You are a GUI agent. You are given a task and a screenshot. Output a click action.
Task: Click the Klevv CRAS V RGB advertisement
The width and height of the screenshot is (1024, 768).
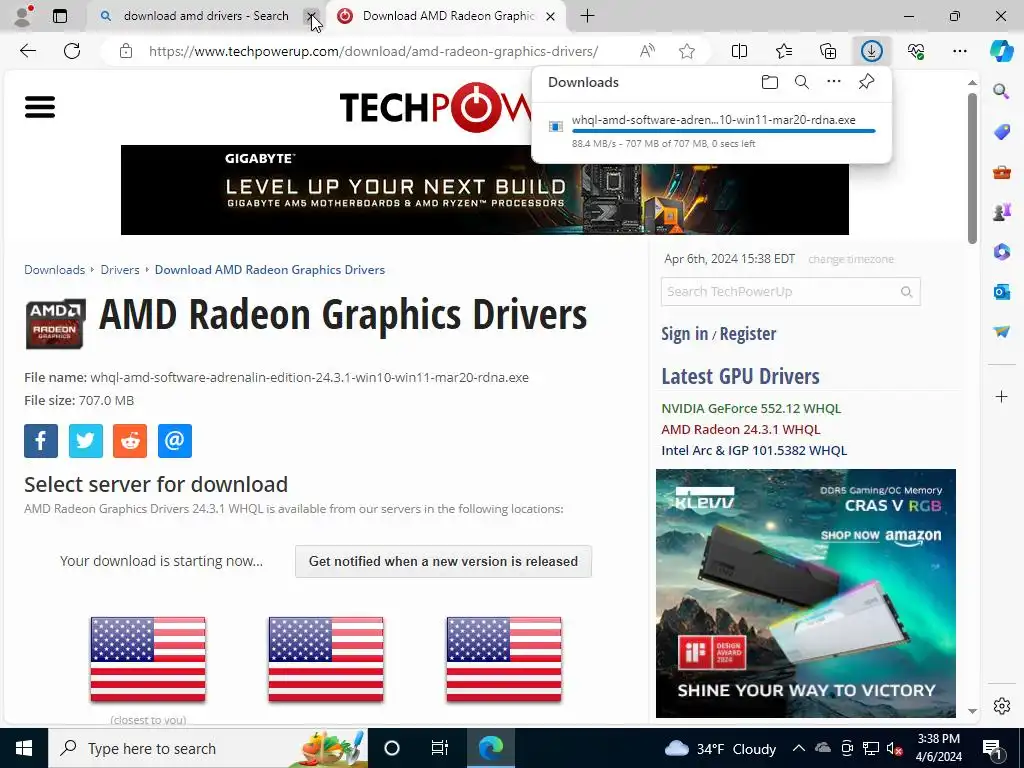pyautogui.click(x=806, y=594)
